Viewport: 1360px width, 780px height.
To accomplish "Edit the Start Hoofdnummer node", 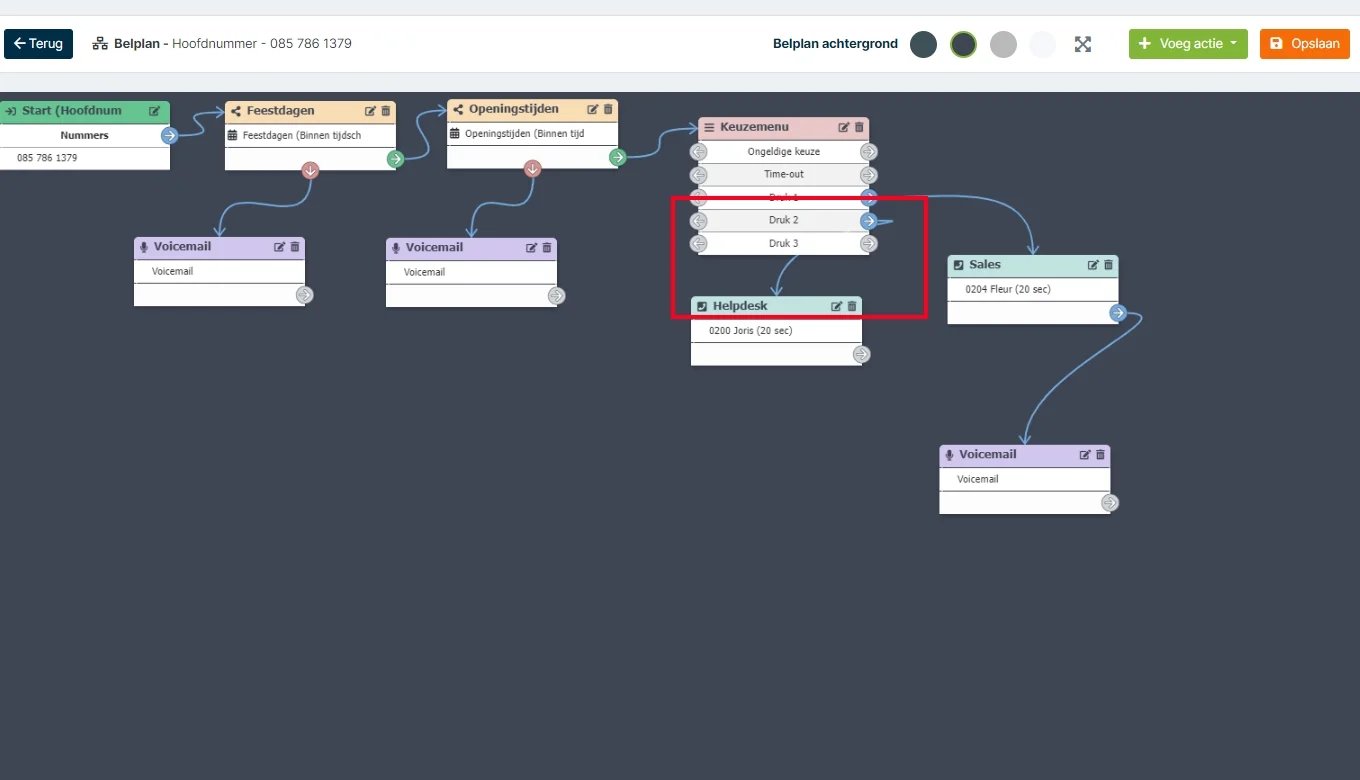I will pyautogui.click(x=154, y=111).
